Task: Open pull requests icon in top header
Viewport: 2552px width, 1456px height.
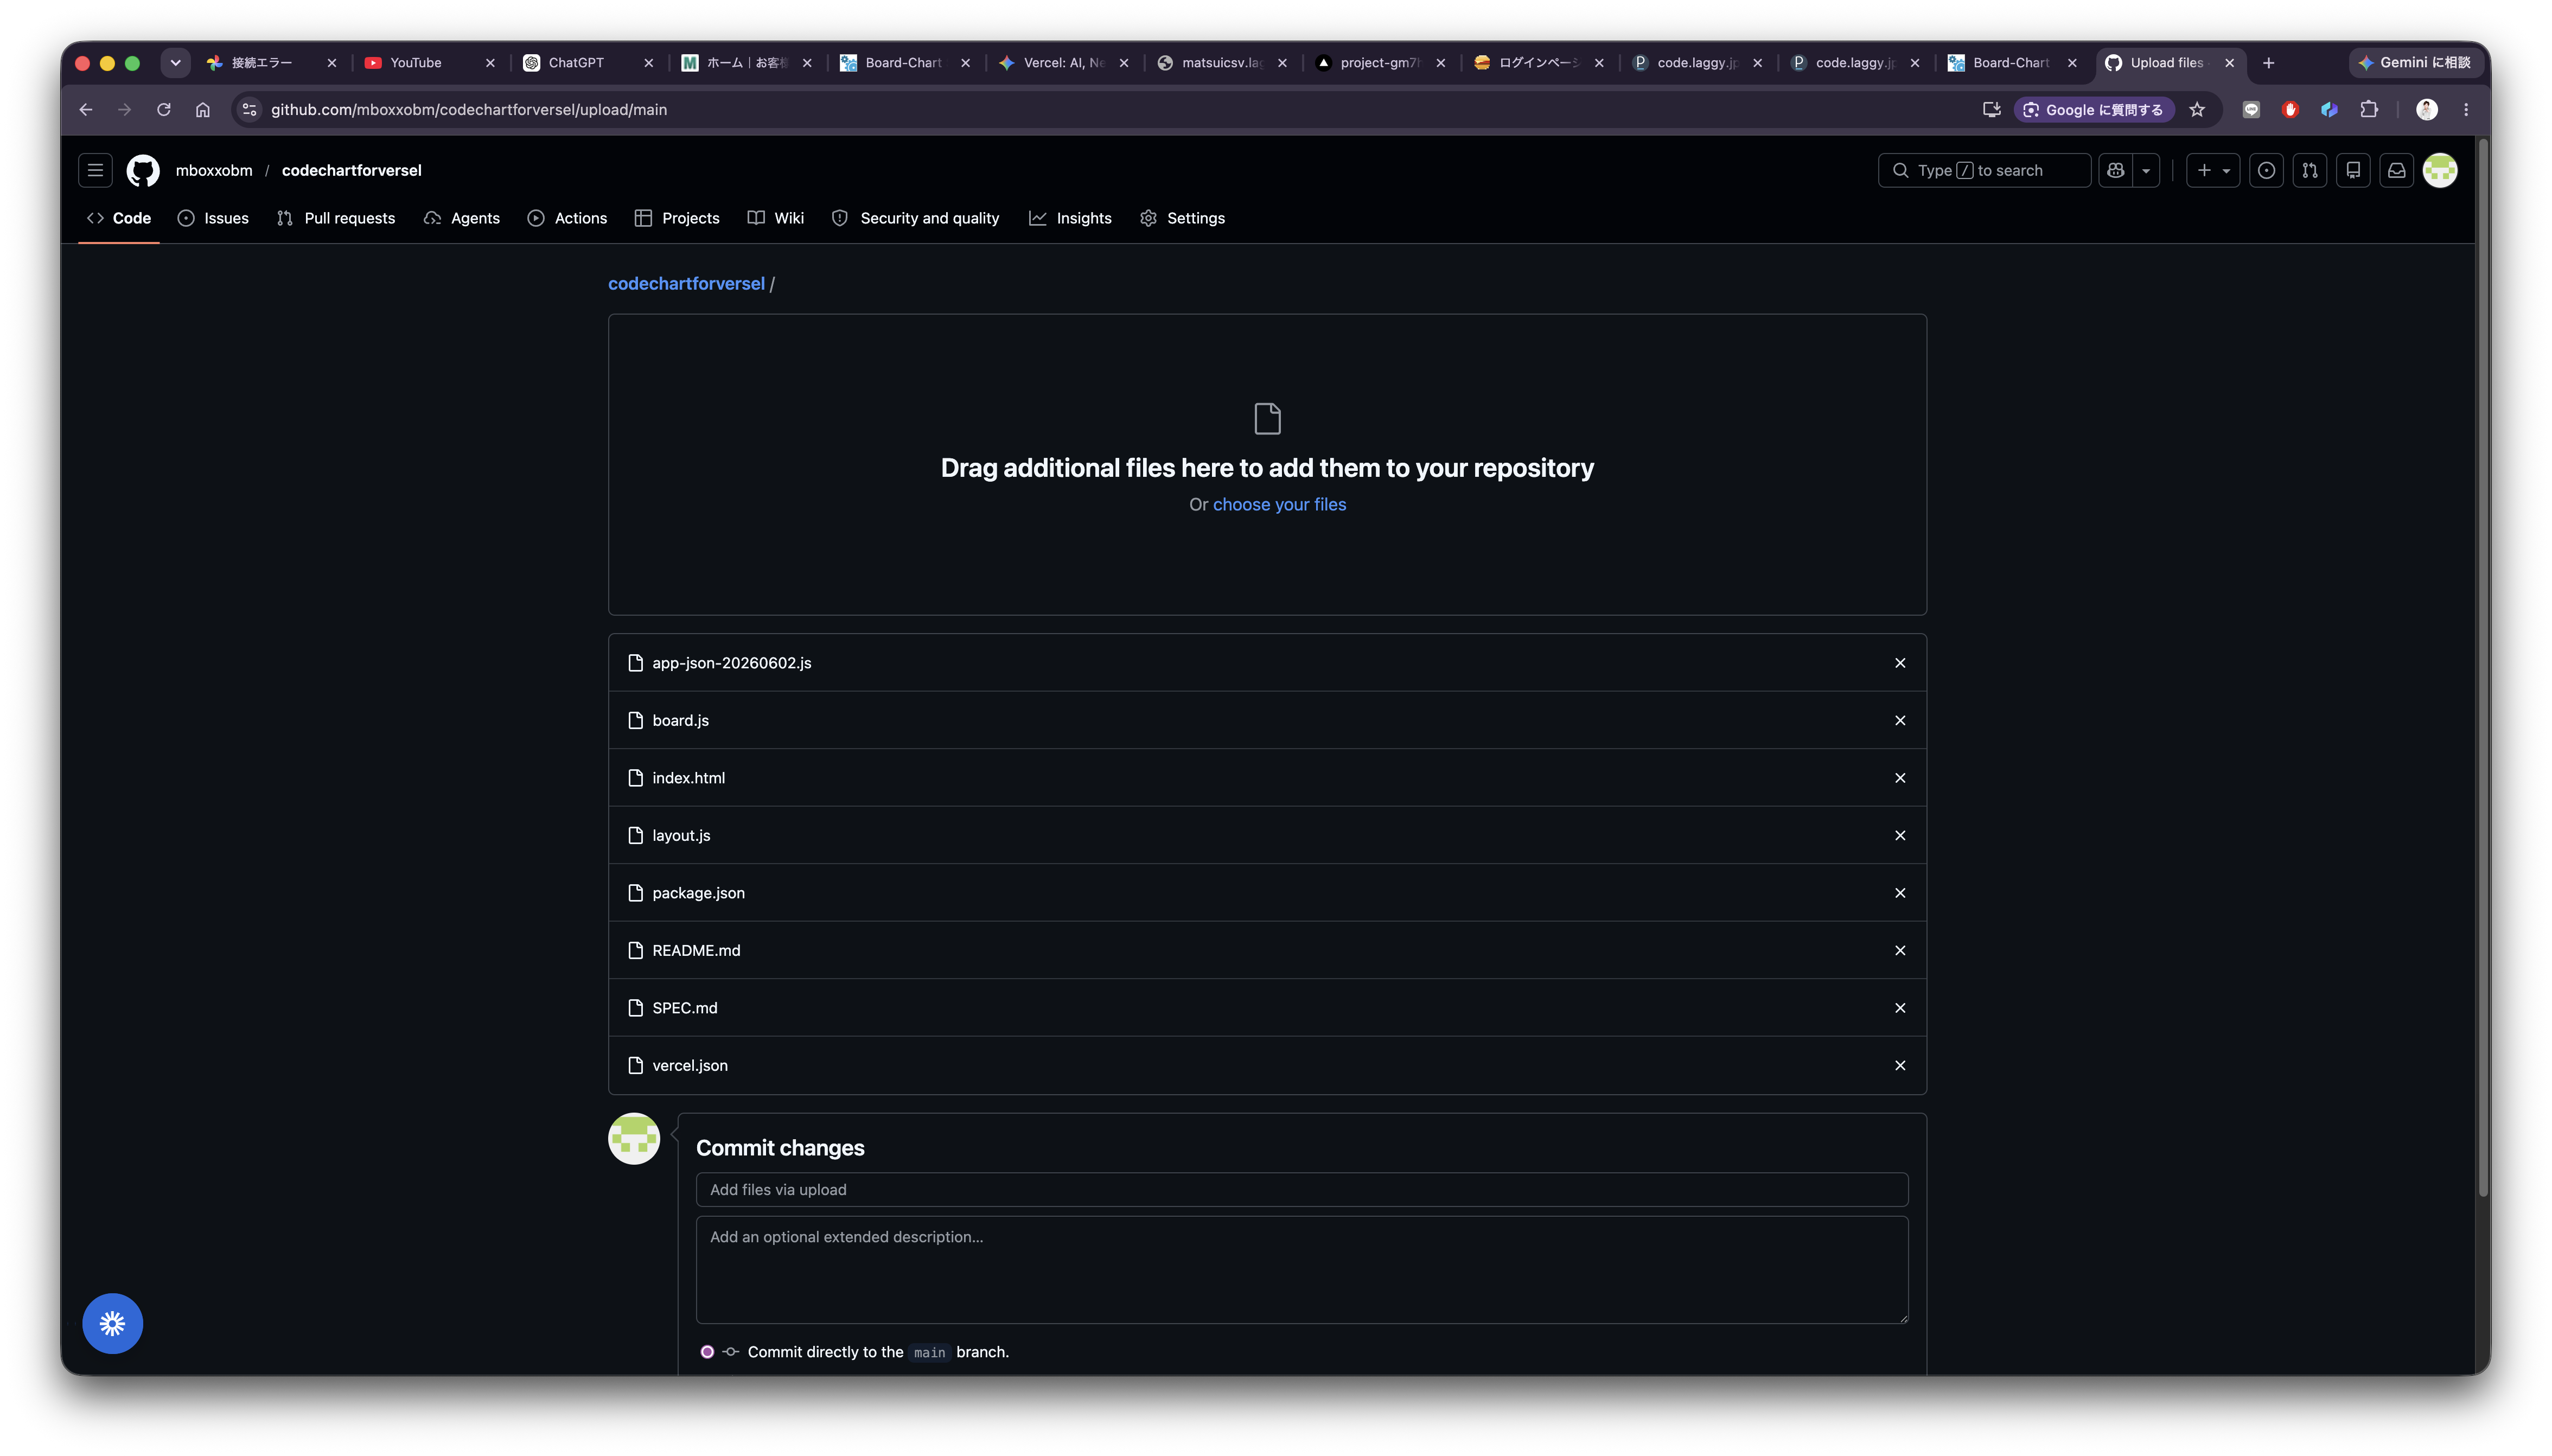Action: [x=2309, y=170]
